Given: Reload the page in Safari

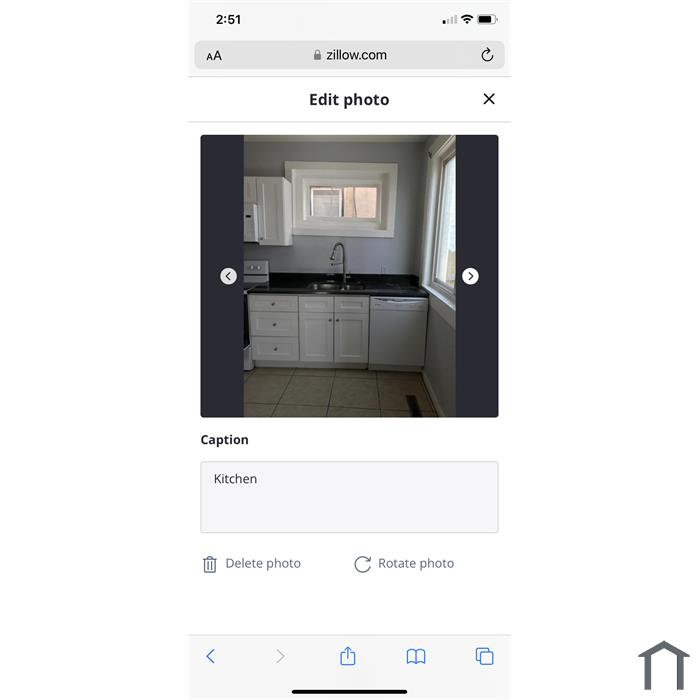Looking at the screenshot, I should (487, 55).
